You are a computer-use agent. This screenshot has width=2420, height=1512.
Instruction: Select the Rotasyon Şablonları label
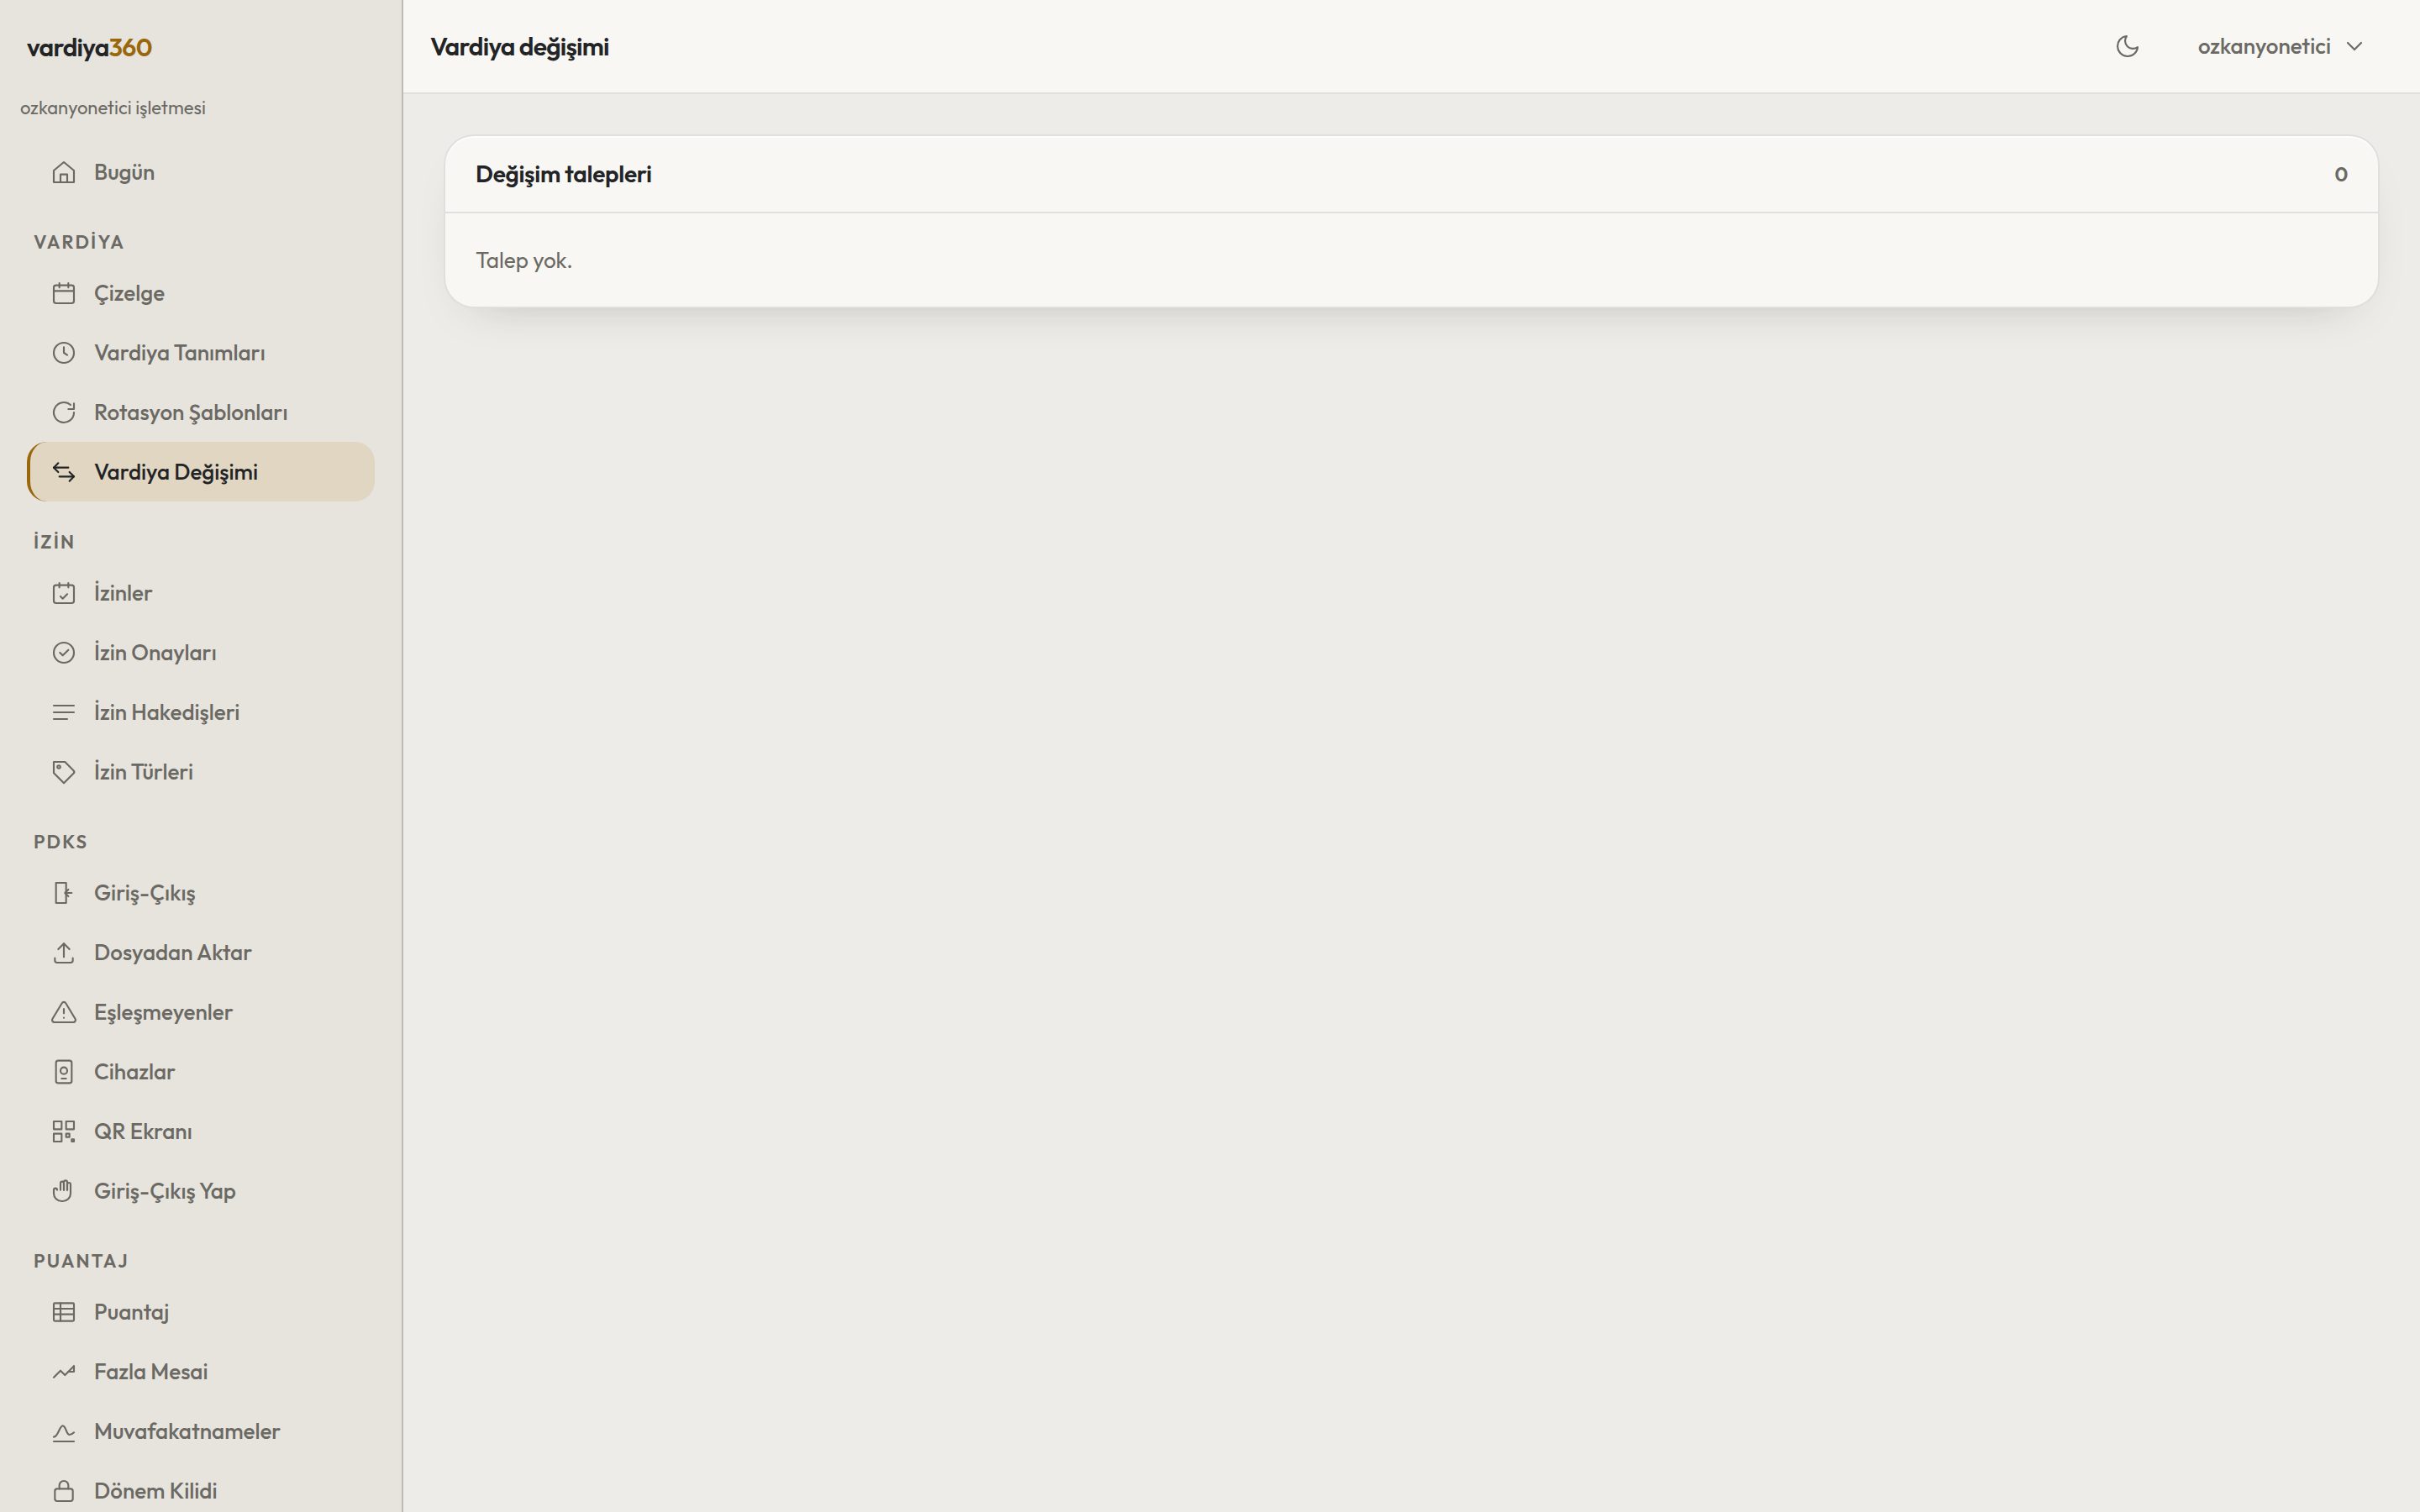tap(191, 413)
